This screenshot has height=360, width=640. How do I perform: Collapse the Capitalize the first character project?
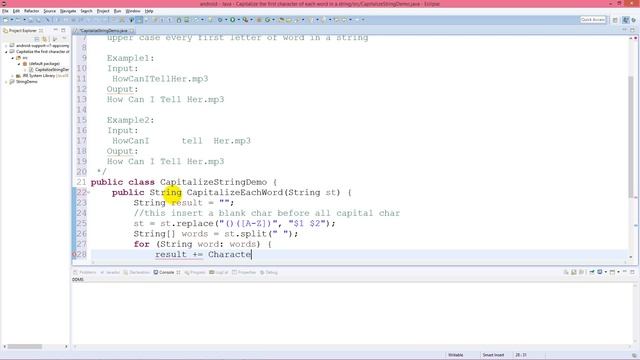click(6, 52)
